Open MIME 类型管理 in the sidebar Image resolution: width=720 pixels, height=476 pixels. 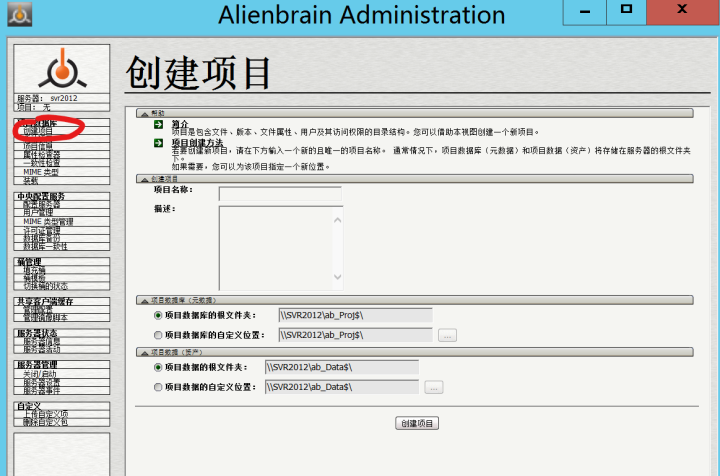pyautogui.click(x=48, y=222)
